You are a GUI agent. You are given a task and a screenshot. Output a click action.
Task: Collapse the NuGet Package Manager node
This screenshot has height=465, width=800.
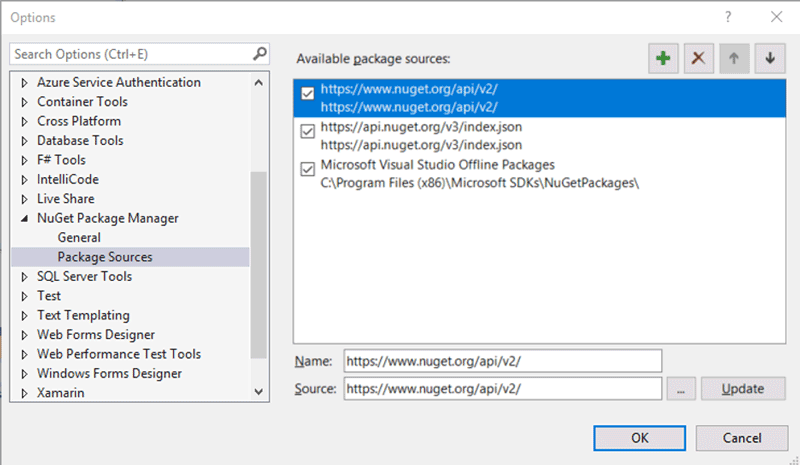[25, 219]
